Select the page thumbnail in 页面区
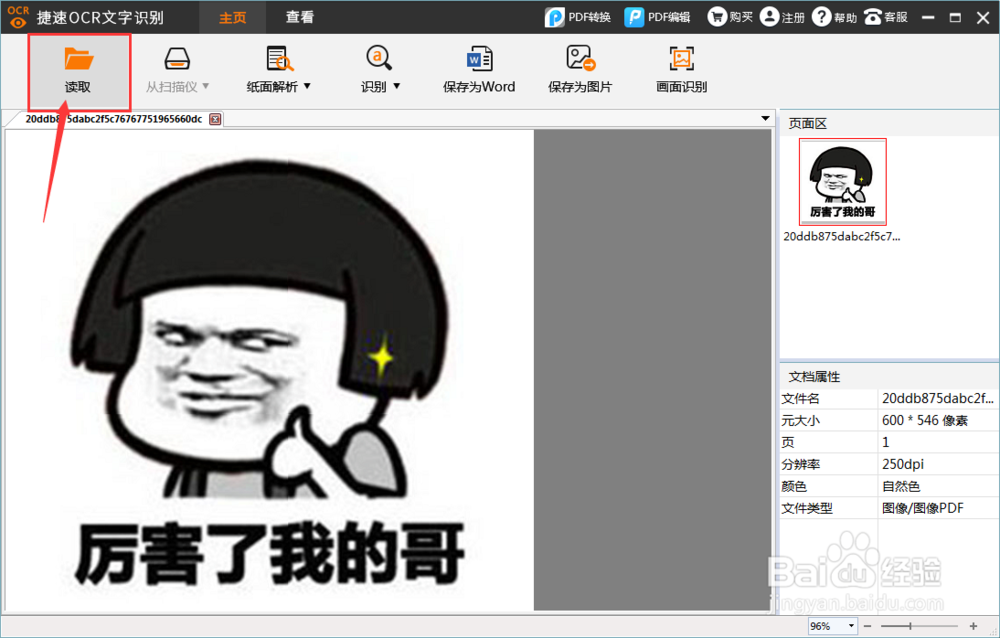1000x638 pixels. 842,181
